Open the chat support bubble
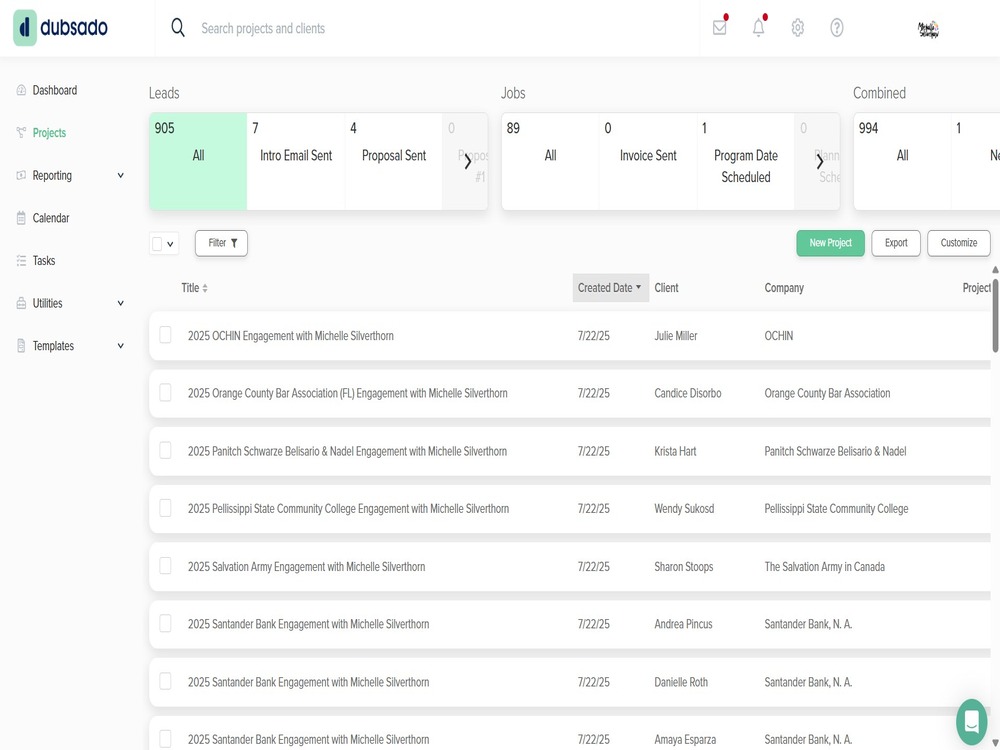The height and width of the screenshot is (750, 1000). pyautogui.click(x=971, y=722)
